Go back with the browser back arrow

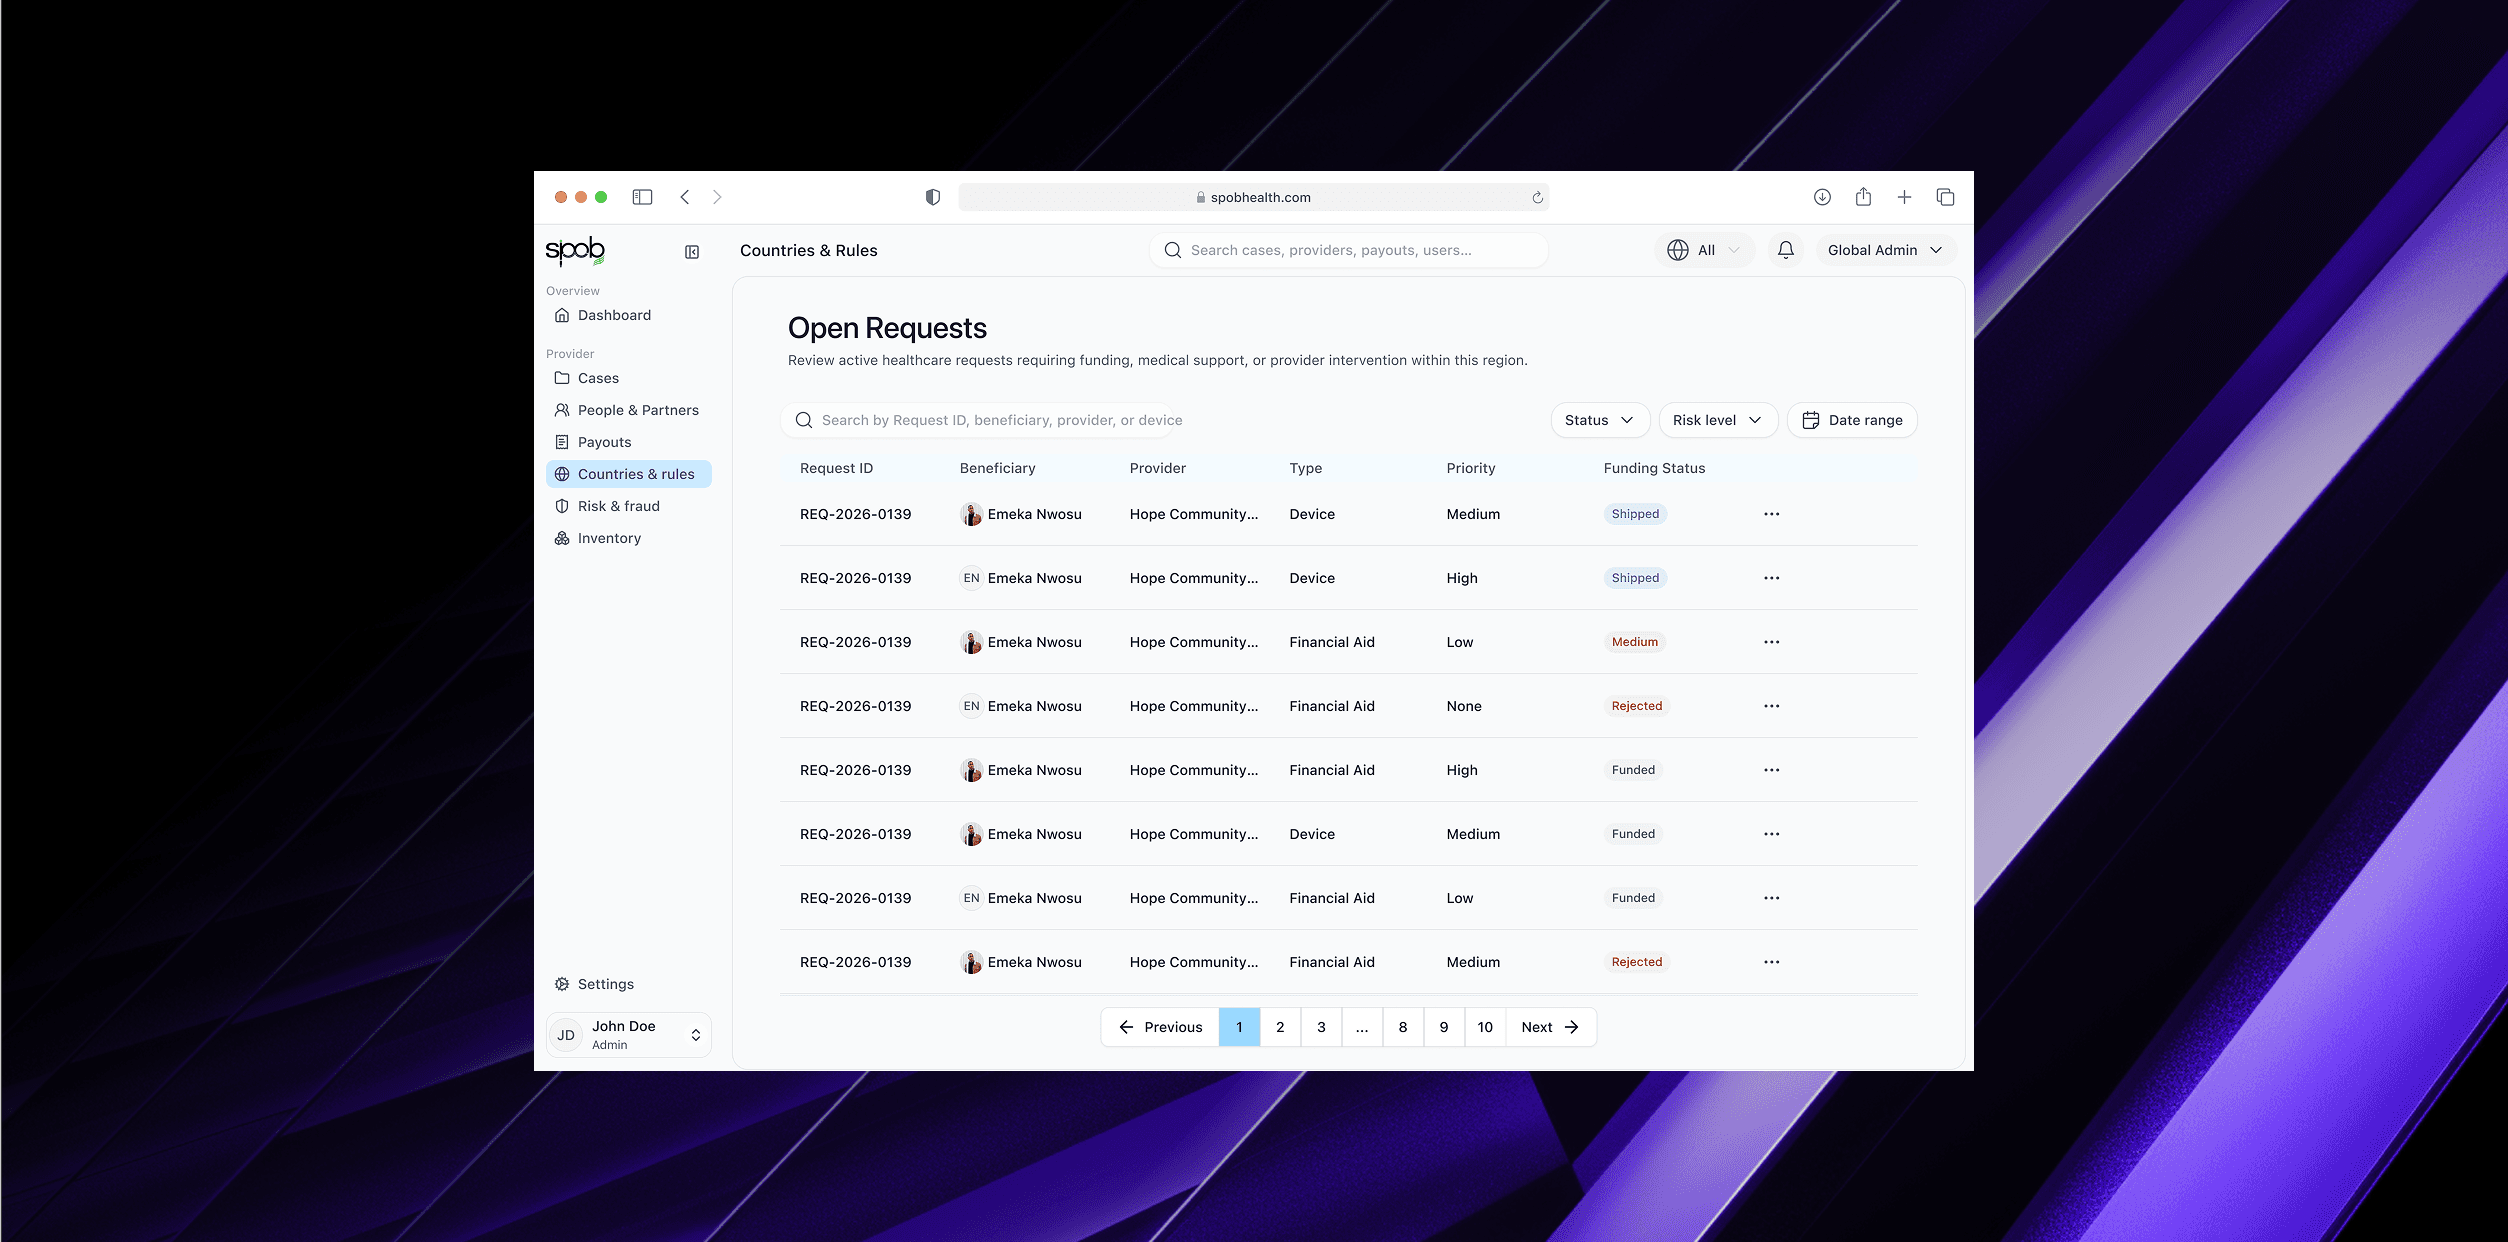coord(685,197)
